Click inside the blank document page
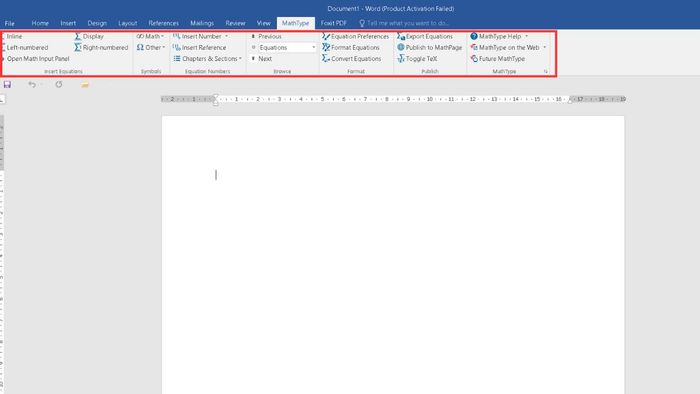Image resolution: width=700 pixels, height=394 pixels. (393, 254)
